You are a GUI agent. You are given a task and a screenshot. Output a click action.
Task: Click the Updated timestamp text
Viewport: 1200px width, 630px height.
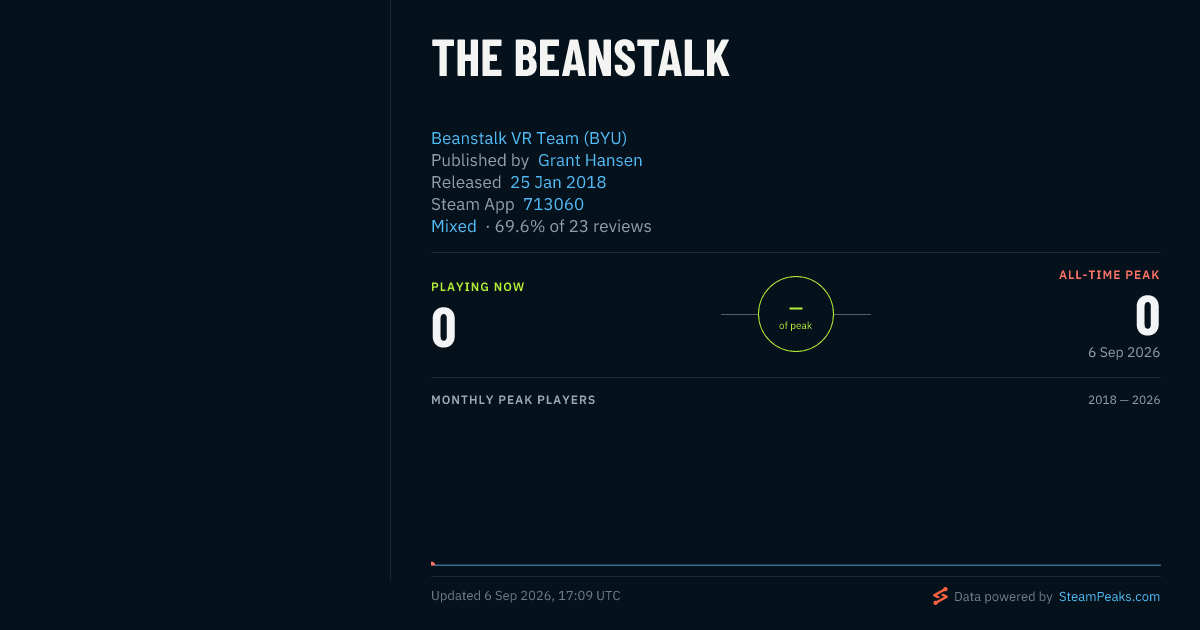(x=526, y=596)
